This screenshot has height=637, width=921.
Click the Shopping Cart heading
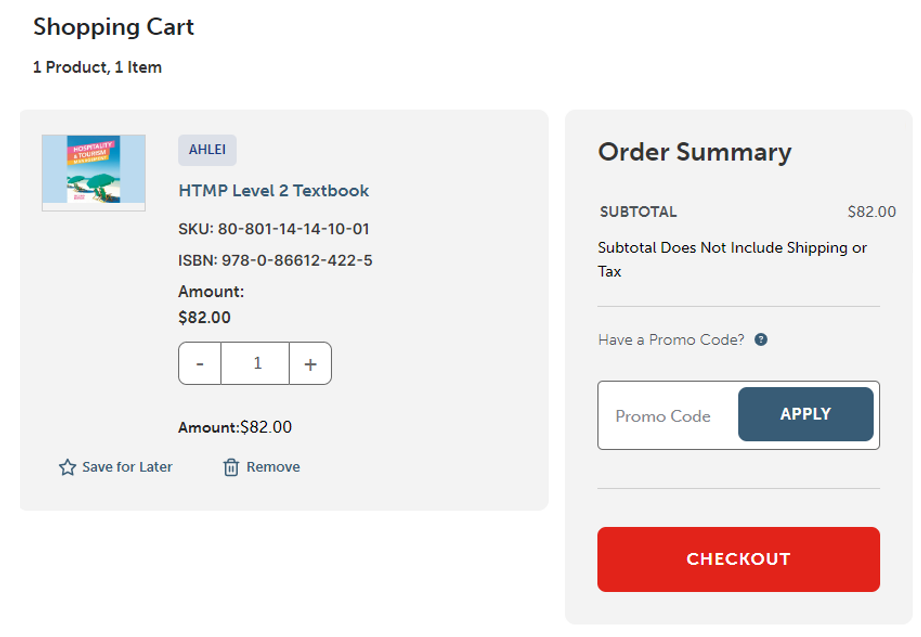pos(113,27)
